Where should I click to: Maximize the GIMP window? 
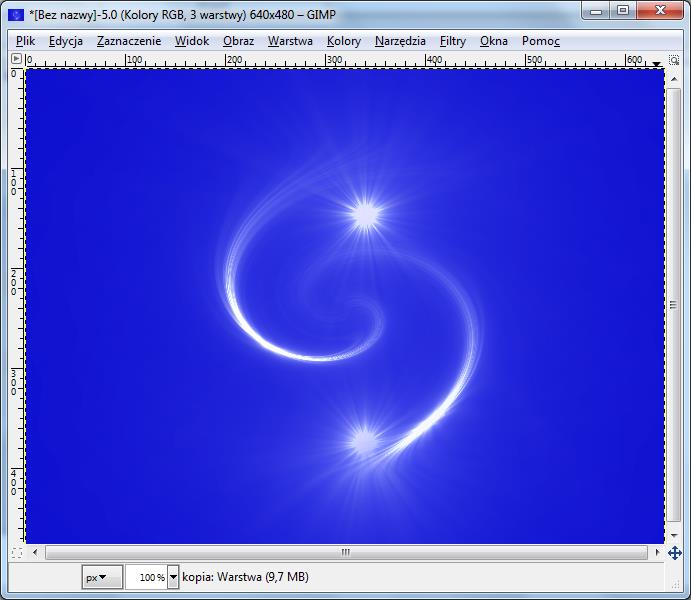point(623,11)
